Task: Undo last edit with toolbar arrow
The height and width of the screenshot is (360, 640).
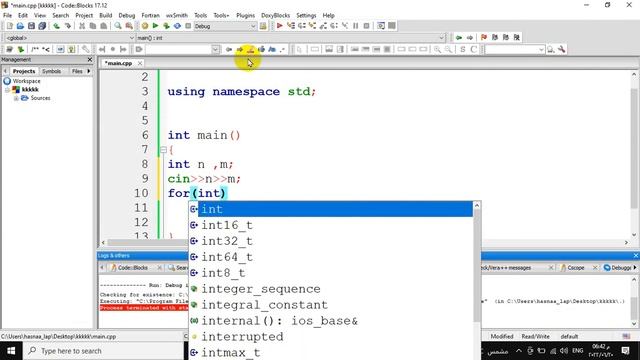Action: (x=56, y=26)
